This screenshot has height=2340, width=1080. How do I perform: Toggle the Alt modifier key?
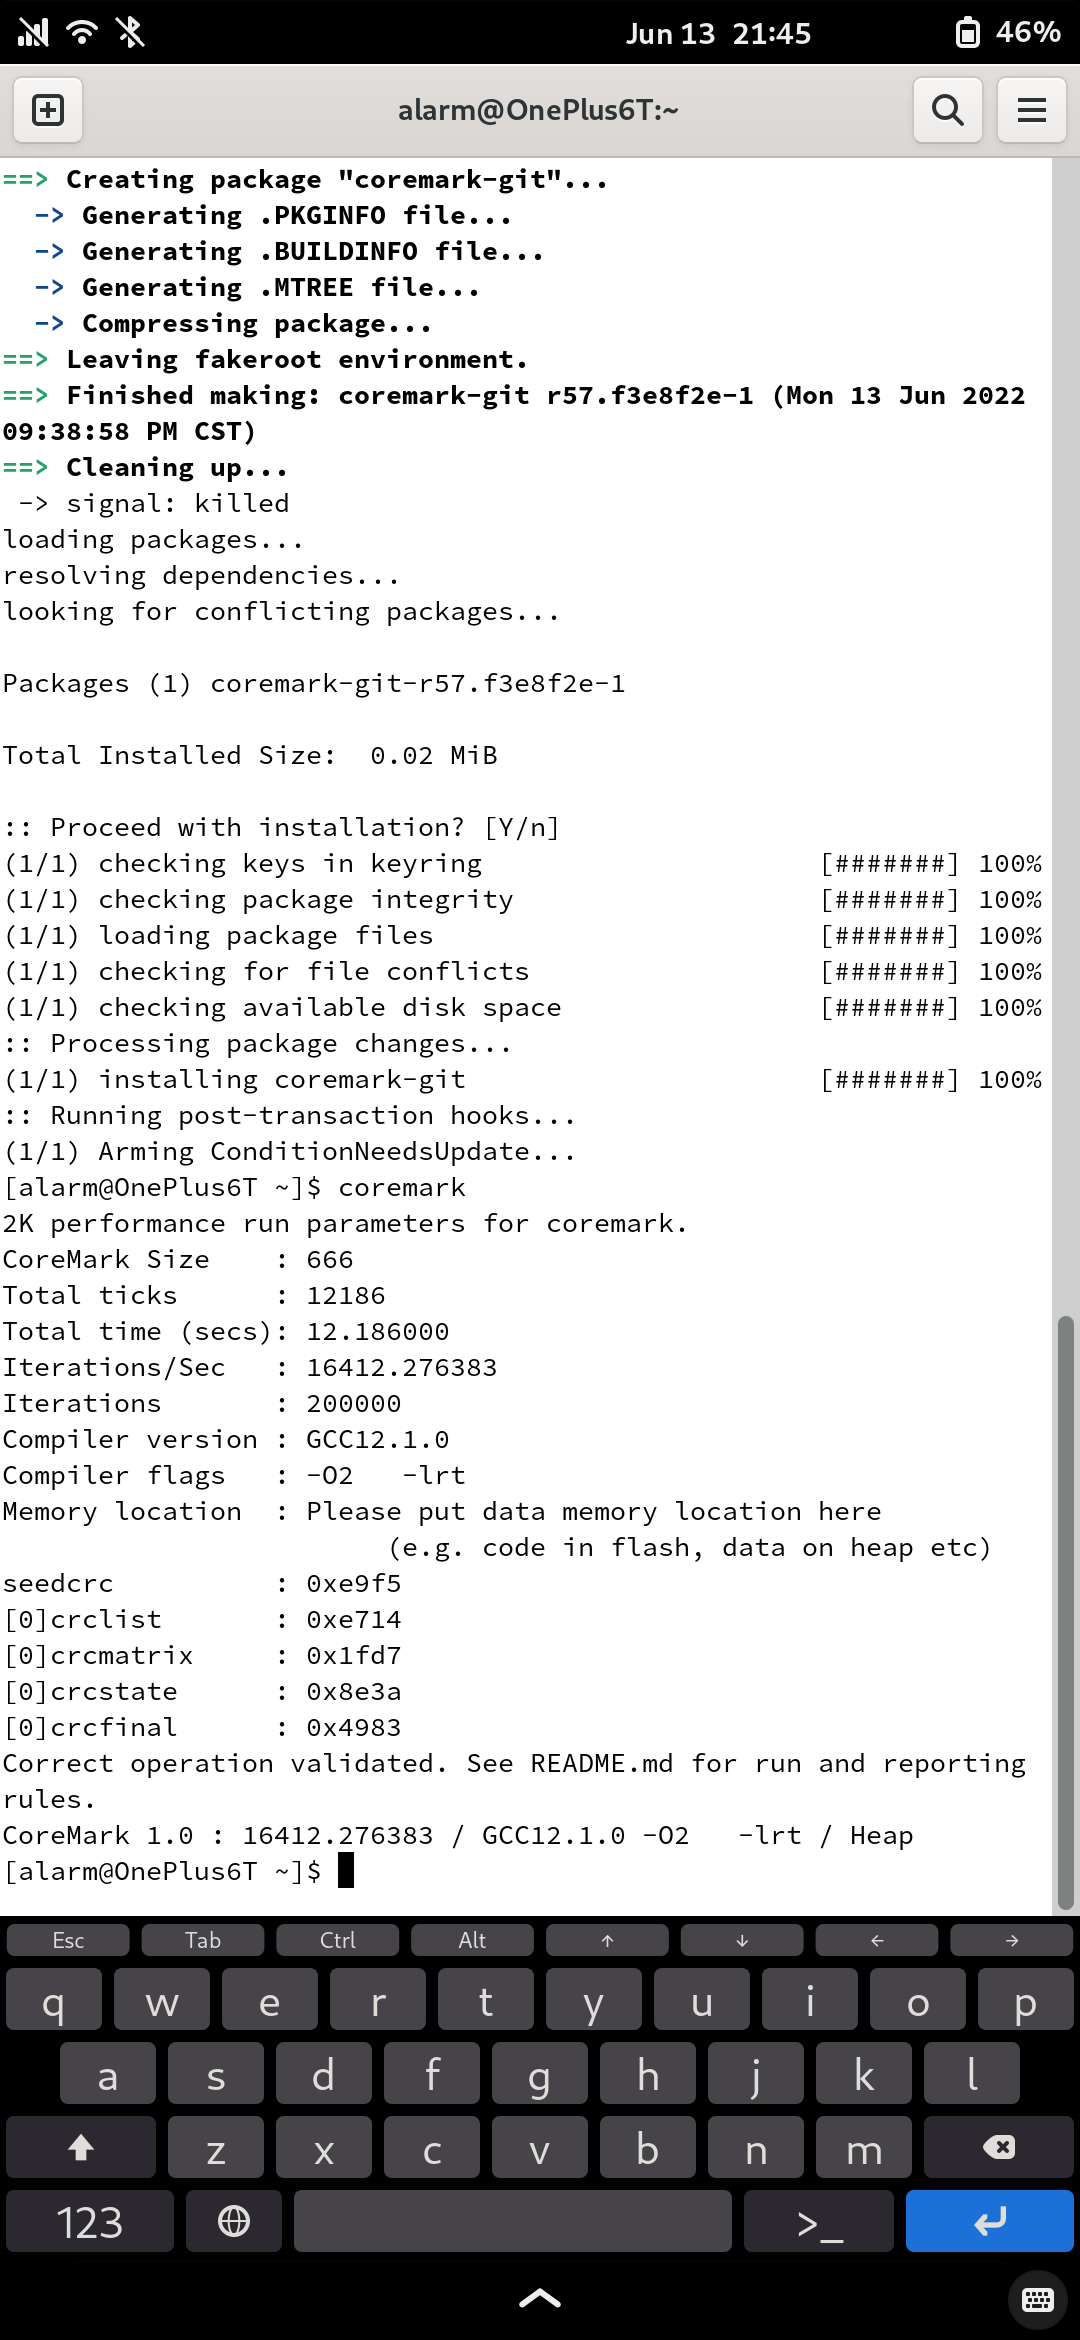(x=472, y=1940)
